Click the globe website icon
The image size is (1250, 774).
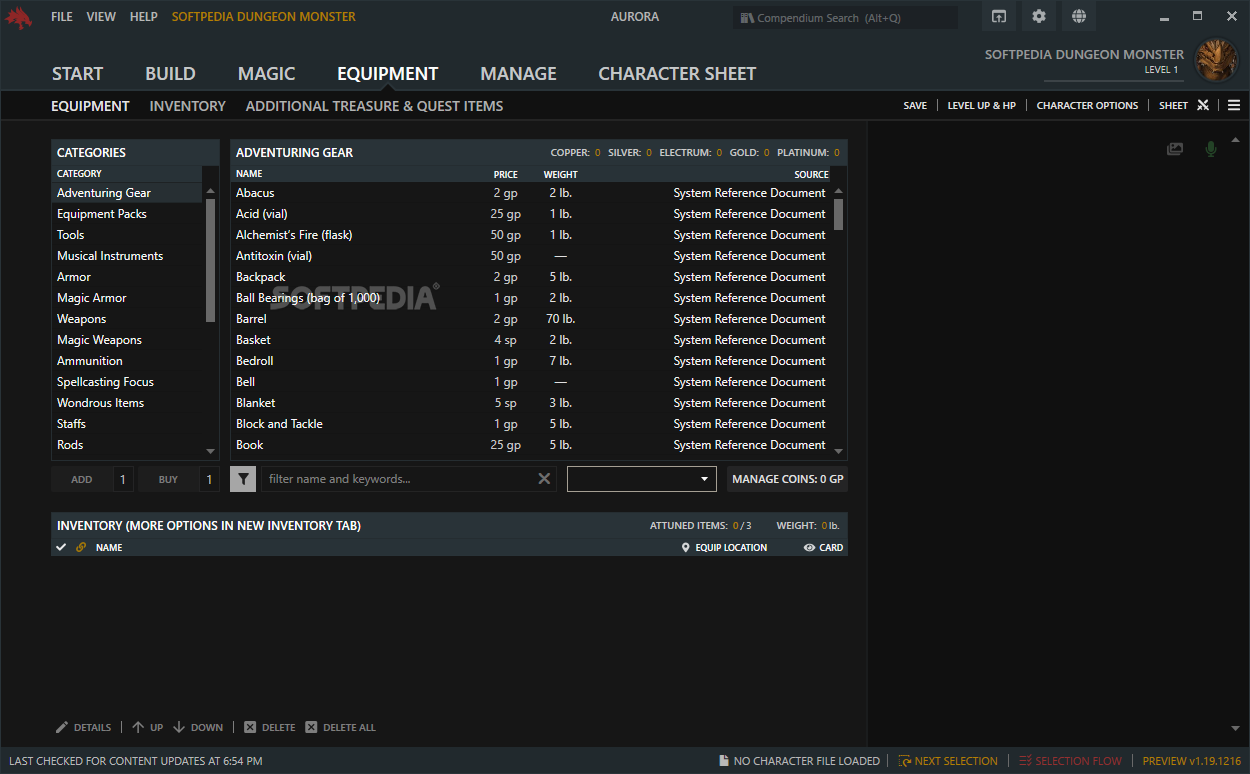coord(1078,16)
